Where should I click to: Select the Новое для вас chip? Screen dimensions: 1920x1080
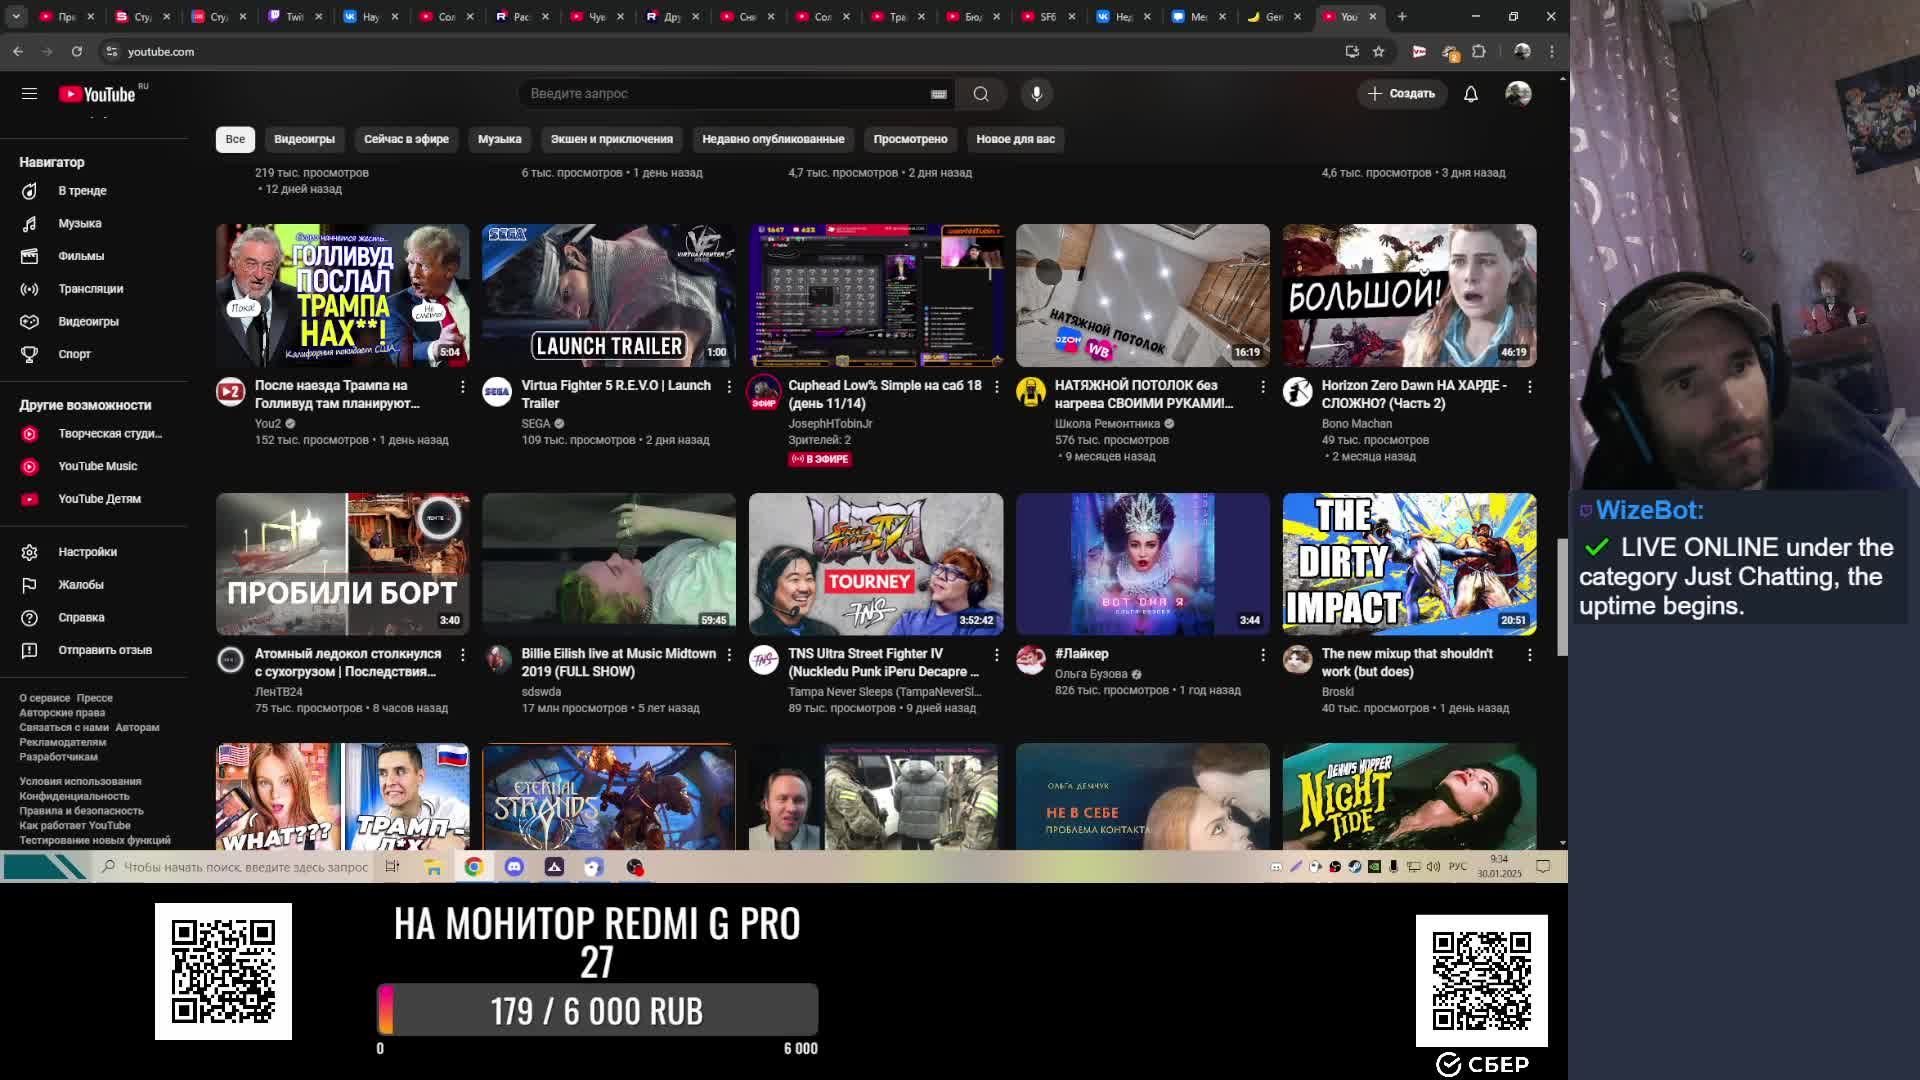coord(1014,139)
